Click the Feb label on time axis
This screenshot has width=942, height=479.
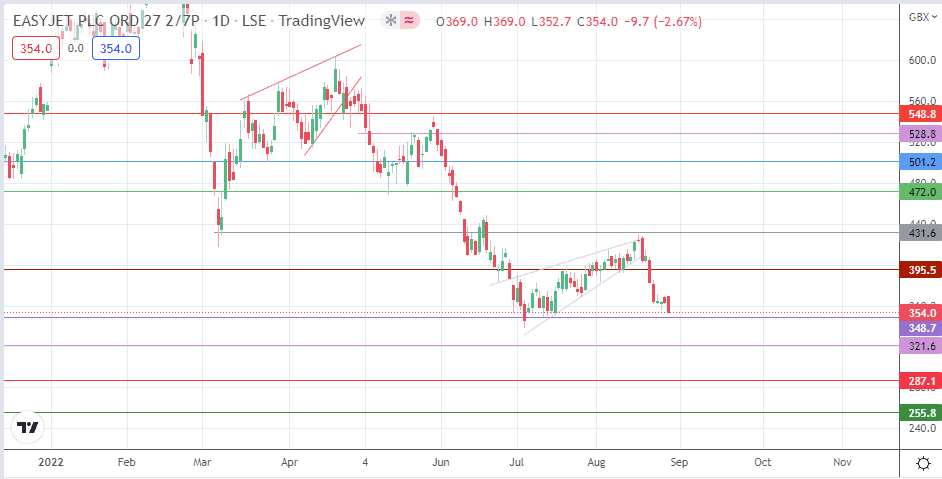click(127, 462)
